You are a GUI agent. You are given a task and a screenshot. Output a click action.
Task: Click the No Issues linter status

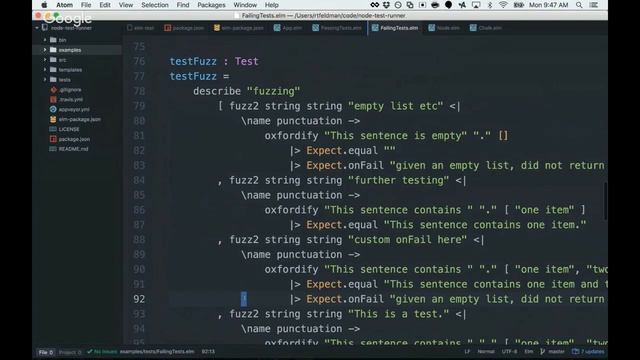click(x=102, y=351)
